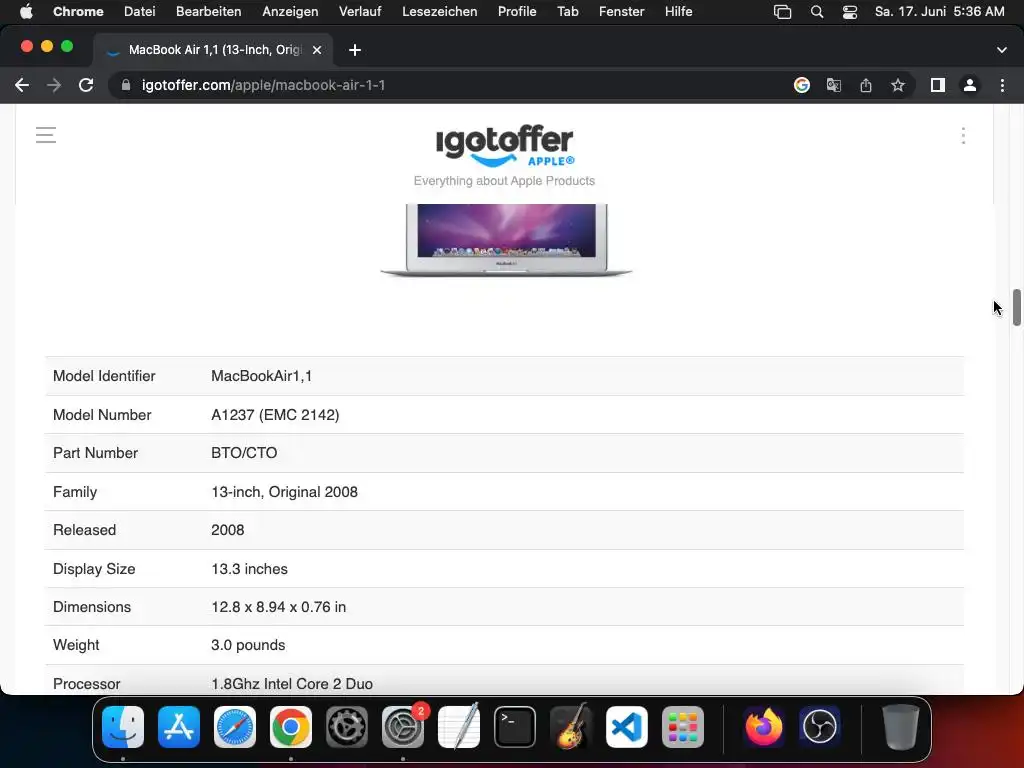The width and height of the screenshot is (1024, 768).
Task: Open the Chrome application menu
Action: click(x=78, y=12)
